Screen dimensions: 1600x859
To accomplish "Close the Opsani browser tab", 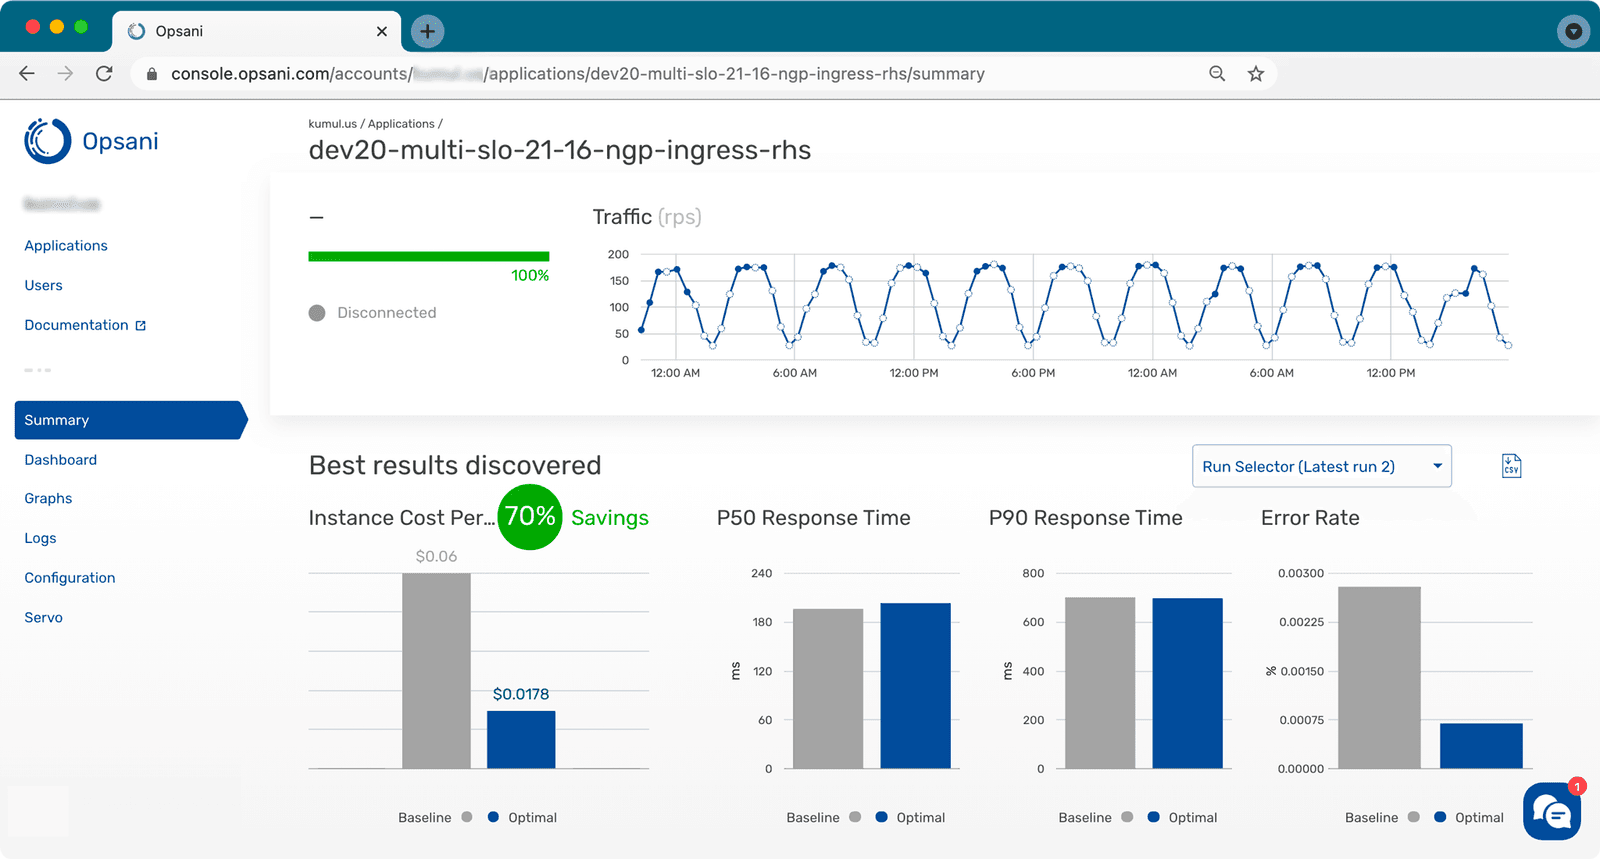I will tap(382, 31).
